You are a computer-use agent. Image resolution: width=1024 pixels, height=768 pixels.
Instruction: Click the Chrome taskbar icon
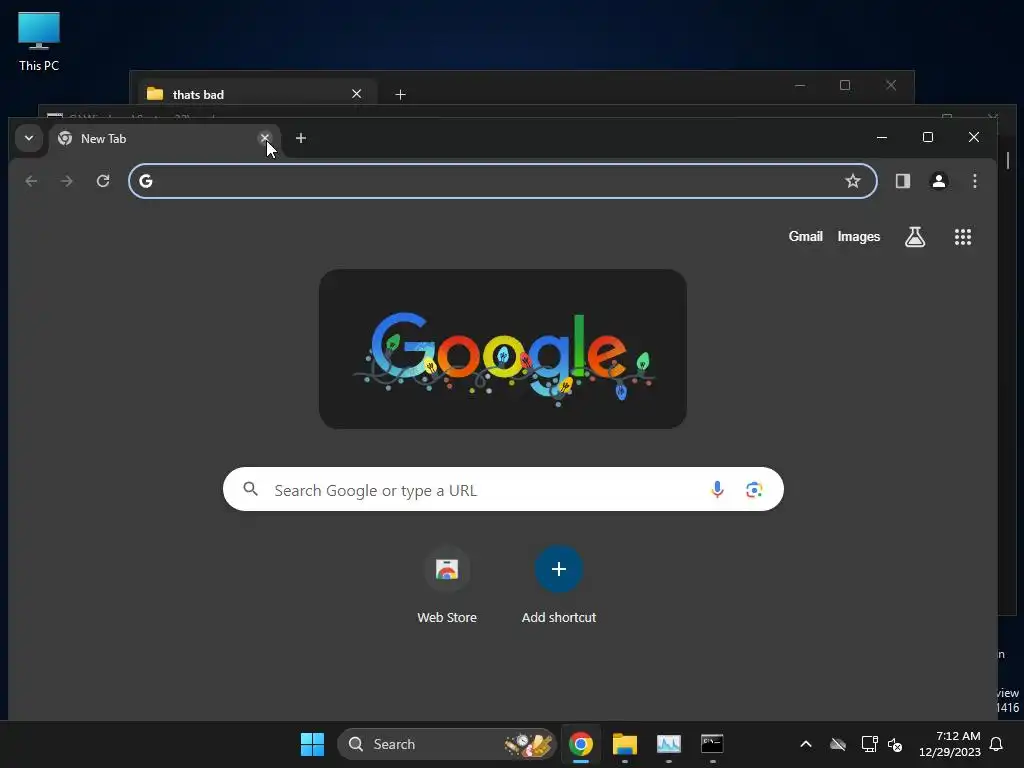coord(581,744)
